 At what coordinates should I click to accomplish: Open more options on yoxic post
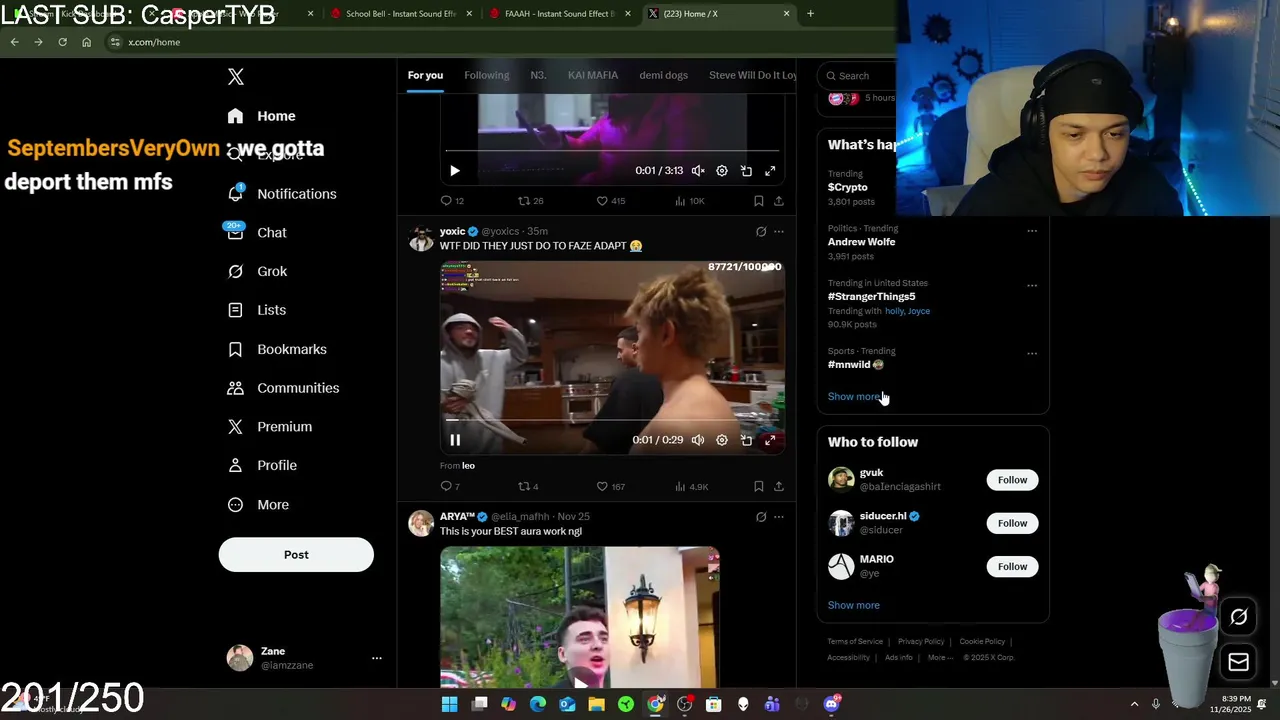pyautogui.click(x=779, y=232)
